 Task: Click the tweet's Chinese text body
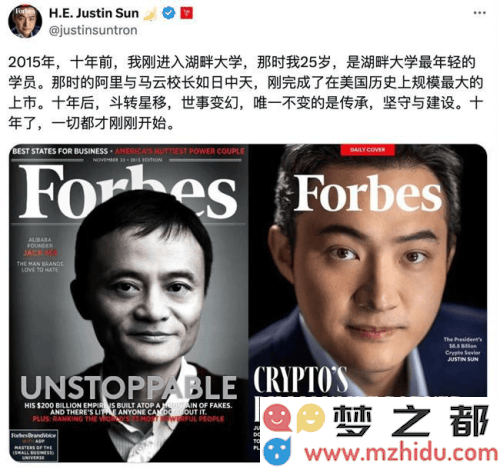[246, 93]
